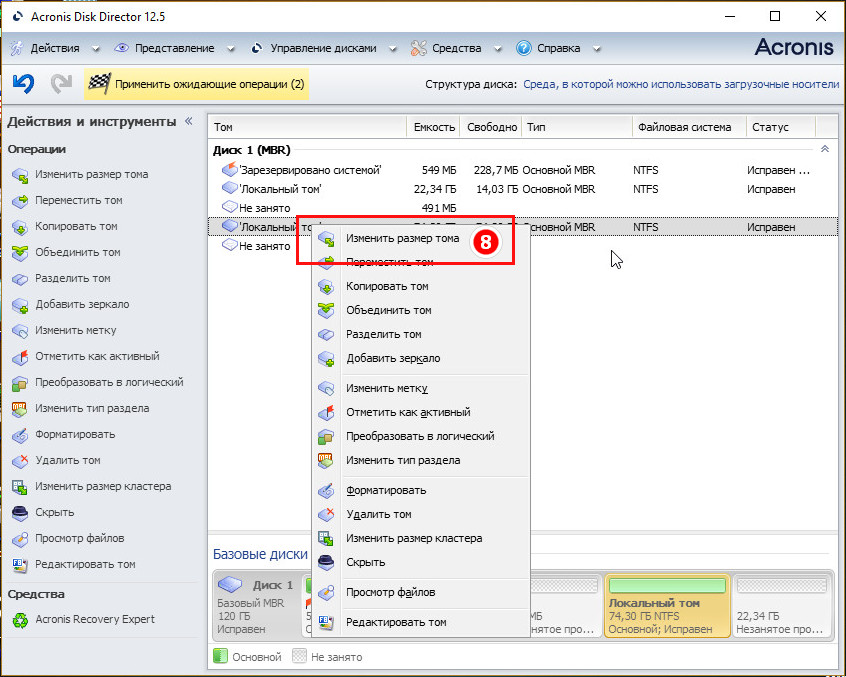This screenshot has height=677, width=846.
Task: Choose Изменить метку in context menu
Action: point(421,388)
